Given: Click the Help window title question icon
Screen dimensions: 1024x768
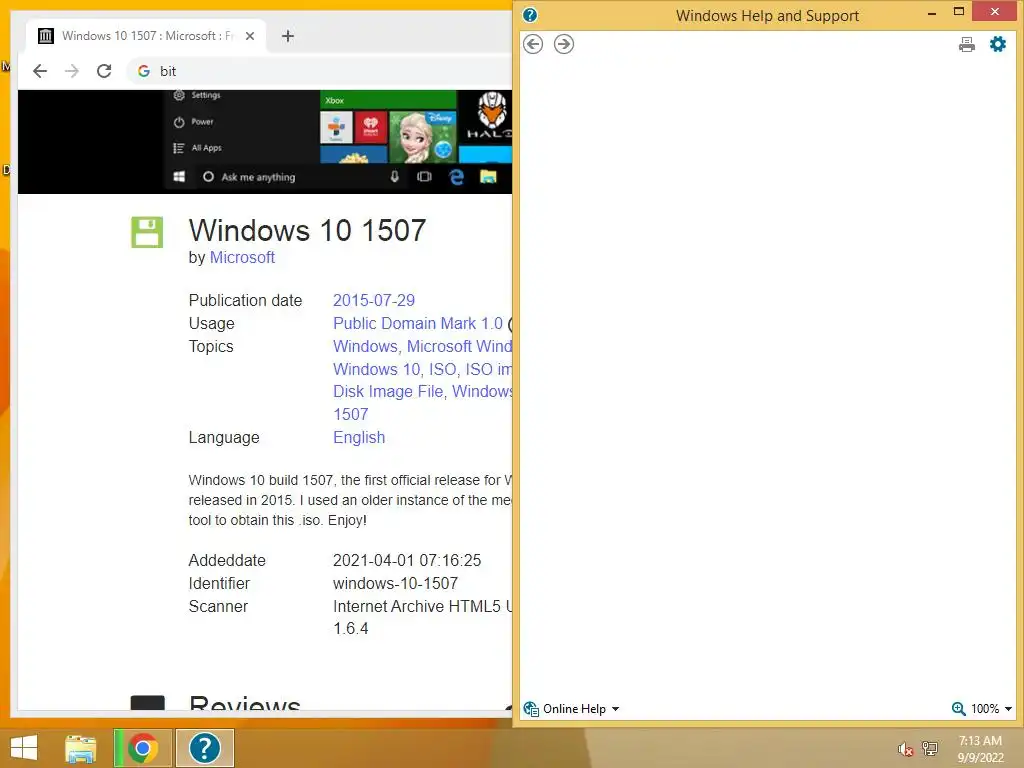Looking at the screenshot, I should [530, 15].
